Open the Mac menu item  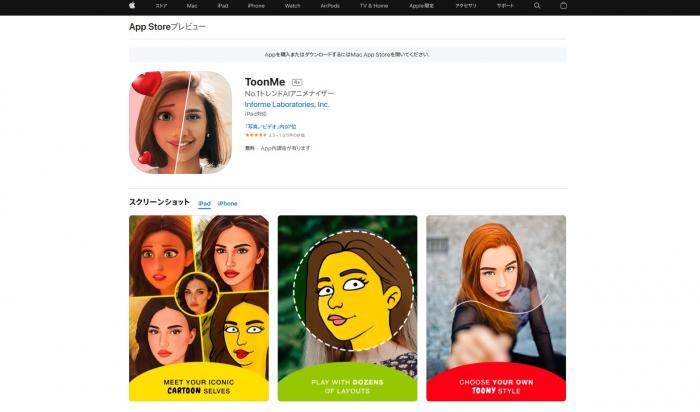tap(191, 6)
